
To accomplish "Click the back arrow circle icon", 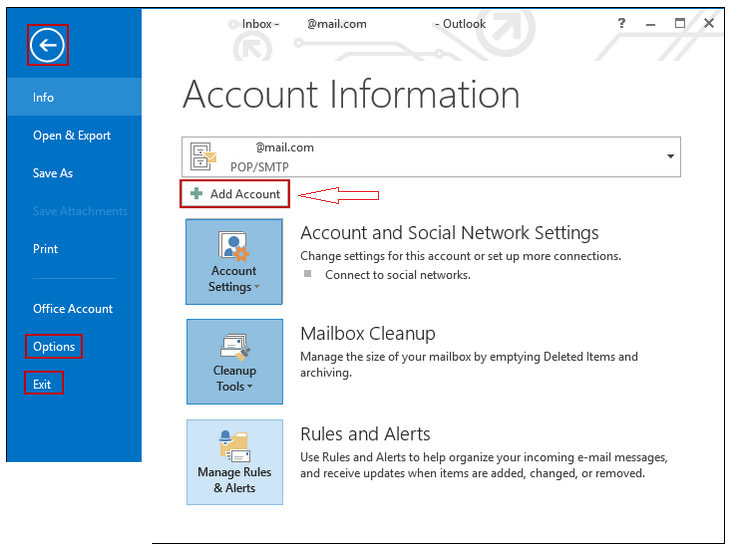I will 47,45.
